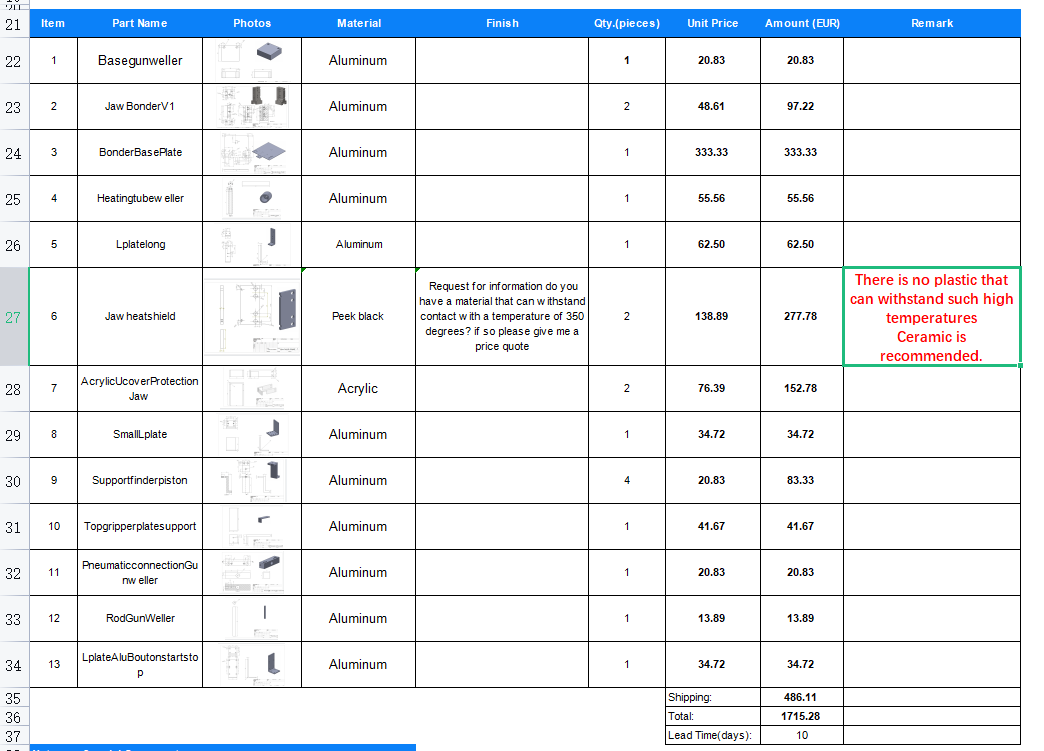1044x751 pixels.
Task: Click the BonderBasePlate photo thumbnail
Action: point(254,152)
